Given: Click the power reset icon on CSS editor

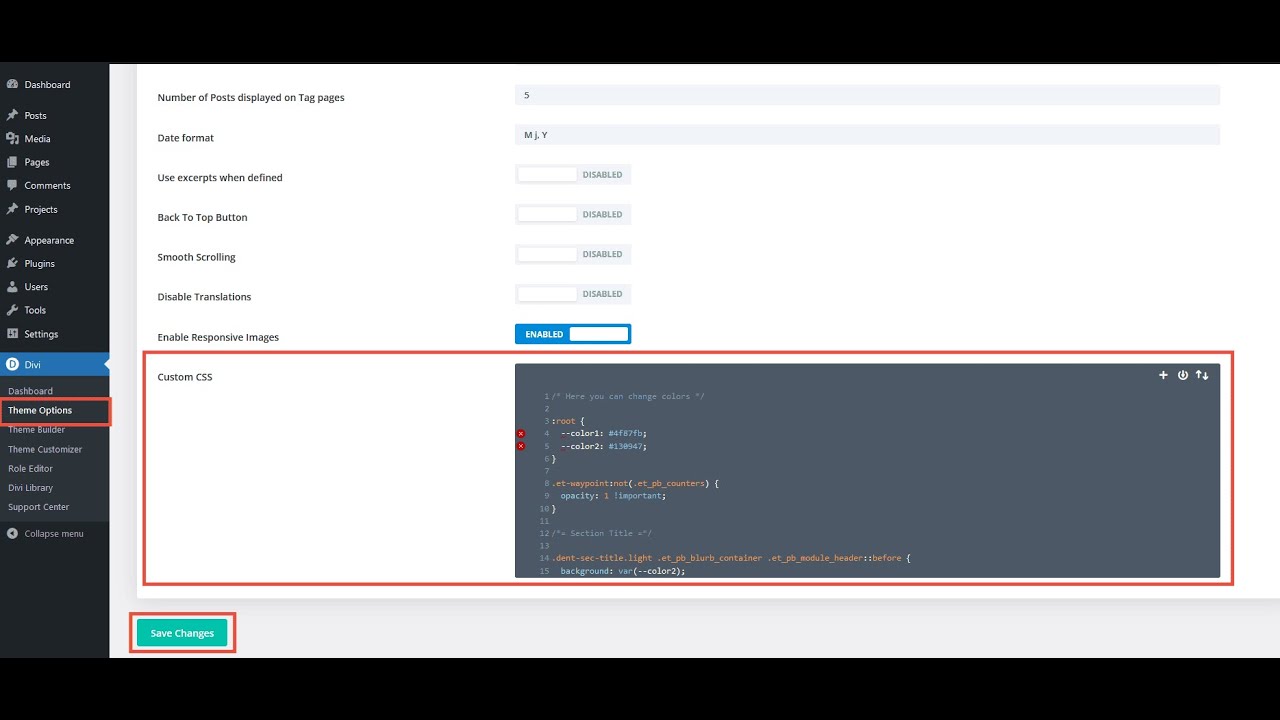Looking at the screenshot, I should 1183,375.
